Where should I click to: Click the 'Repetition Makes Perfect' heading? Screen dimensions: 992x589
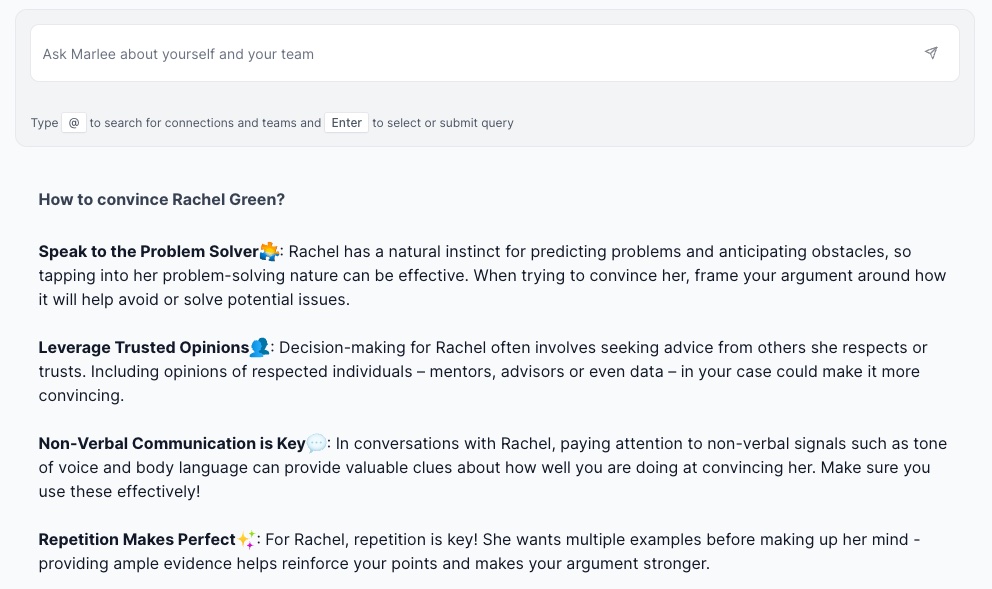coord(137,539)
